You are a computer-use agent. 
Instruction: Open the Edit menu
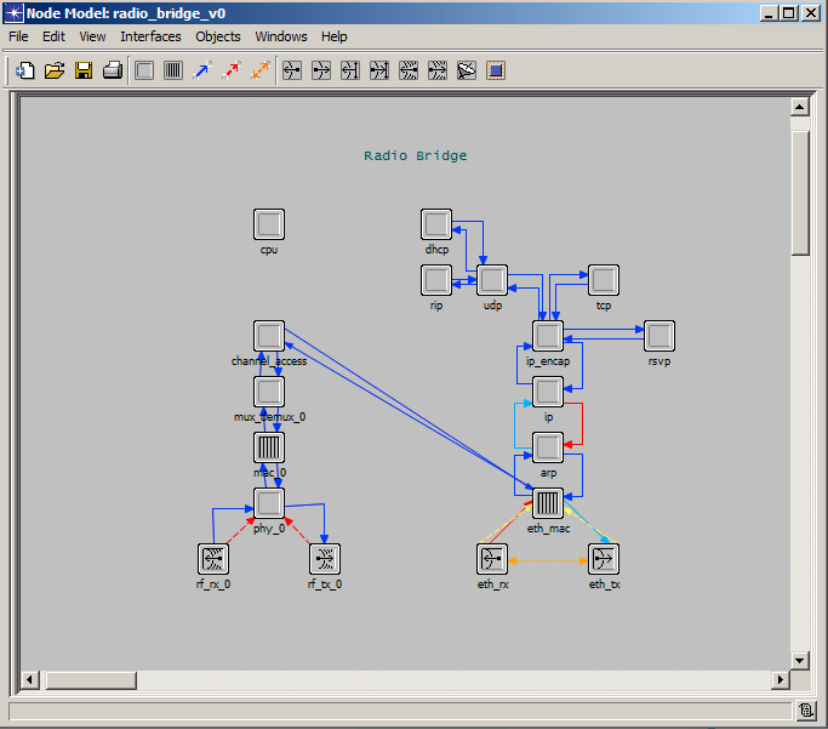[53, 36]
